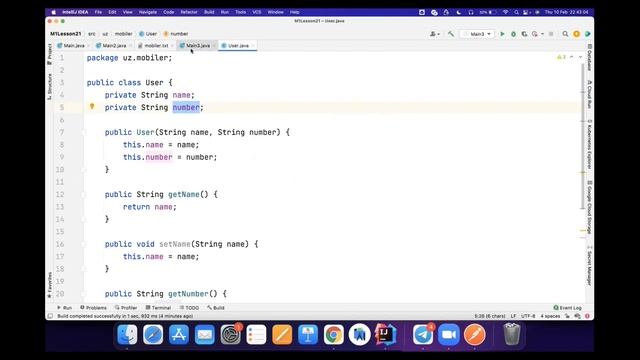Image resolution: width=640 pixels, height=360 pixels.
Task: Close the User.java tab
Action: click(253, 46)
